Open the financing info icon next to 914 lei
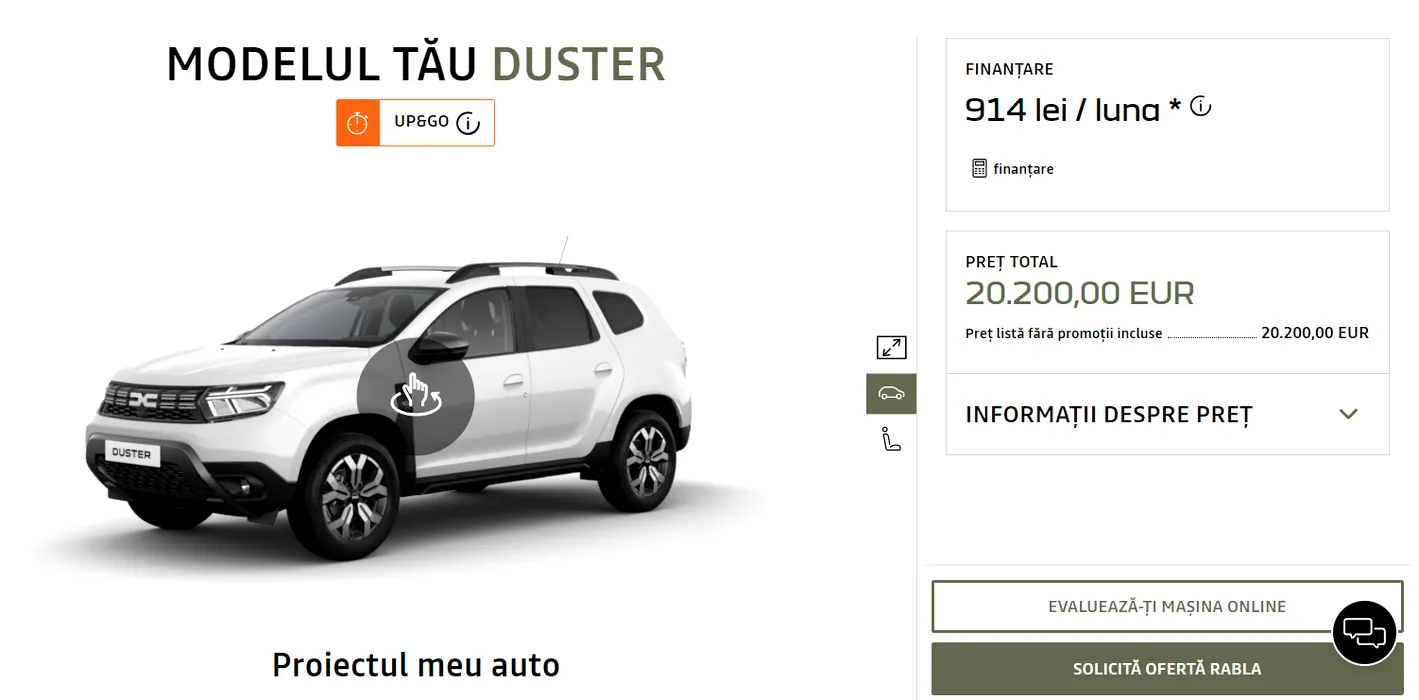Viewport: 1419px width, 700px height. (1201, 106)
